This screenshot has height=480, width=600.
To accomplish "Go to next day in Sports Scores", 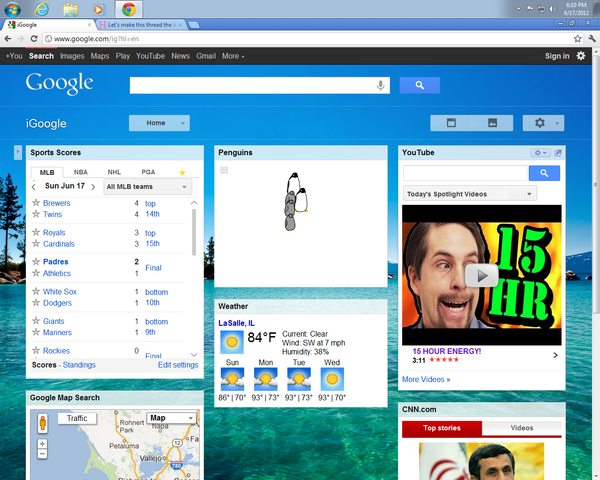I will [93, 187].
